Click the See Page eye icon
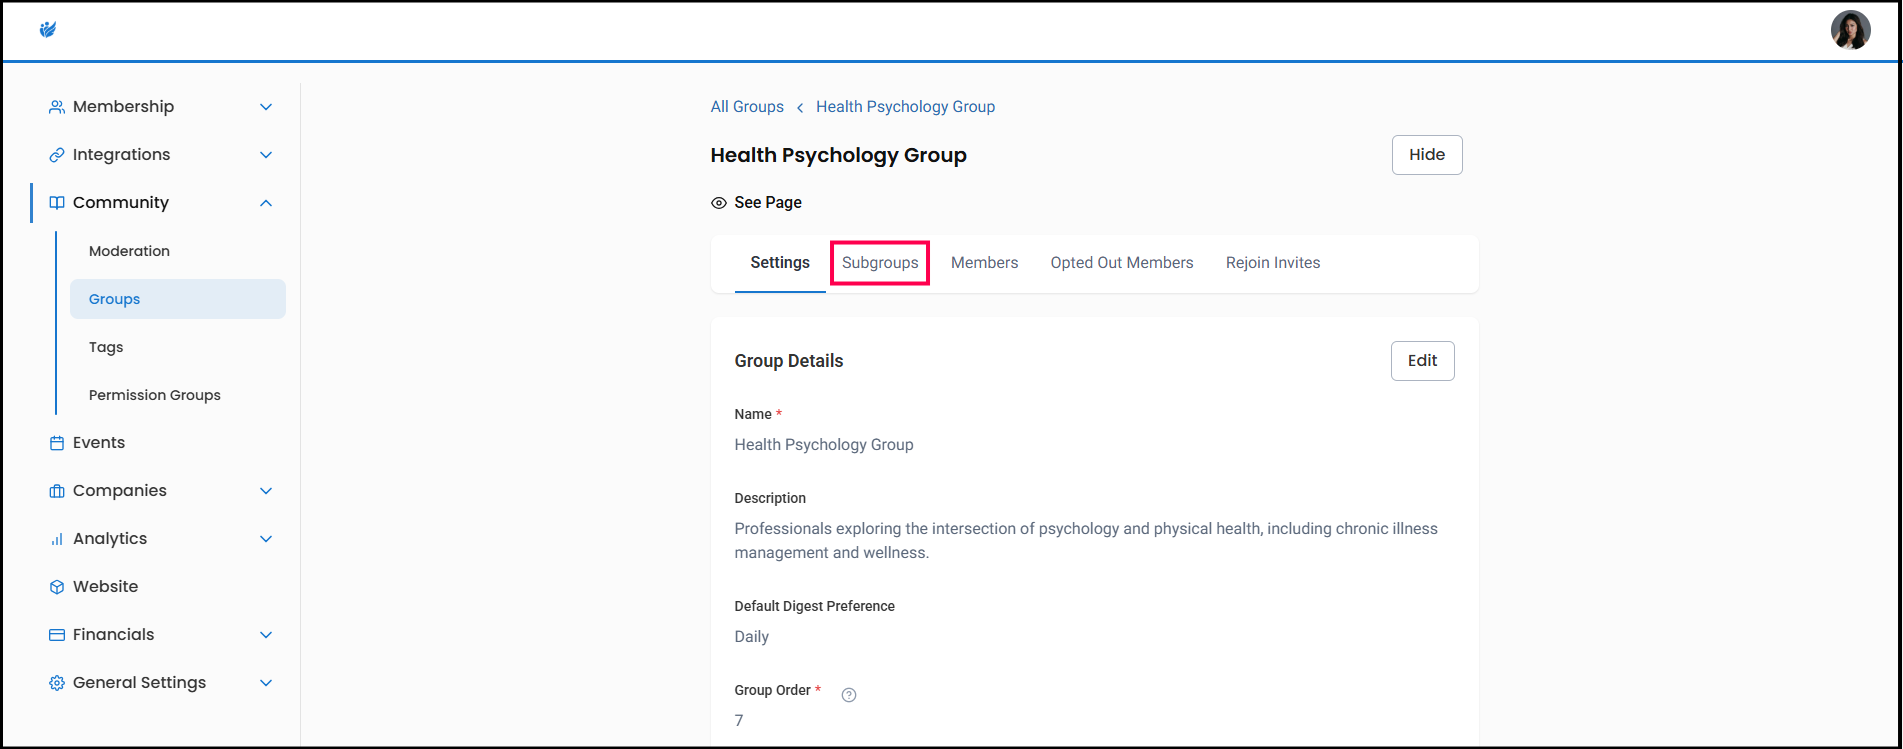Screen dimensions: 1903x749 [719, 203]
